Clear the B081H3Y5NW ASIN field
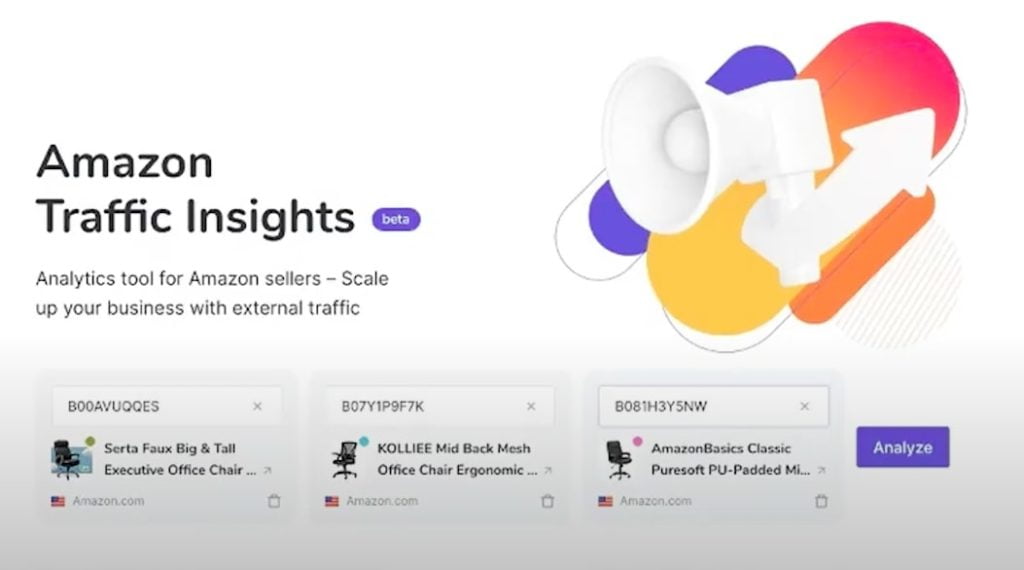The width and height of the screenshot is (1024, 570). [805, 406]
